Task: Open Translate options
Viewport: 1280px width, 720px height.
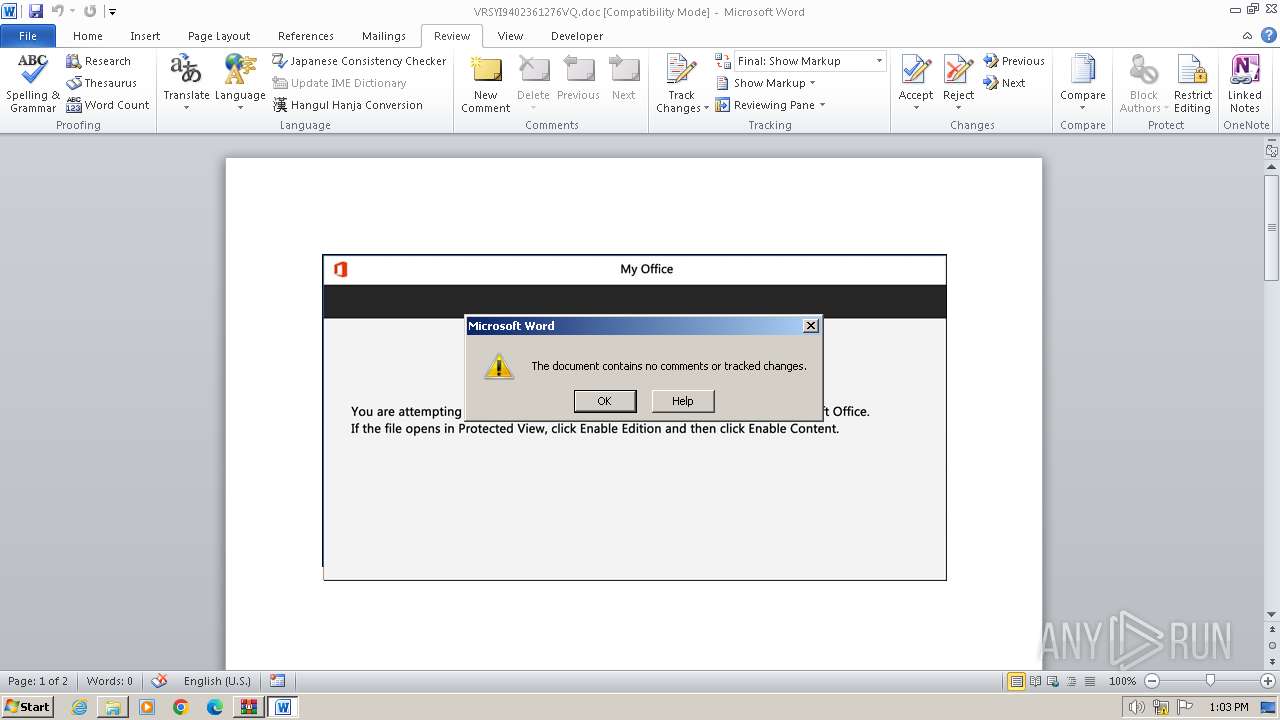Action: [x=186, y=83]
